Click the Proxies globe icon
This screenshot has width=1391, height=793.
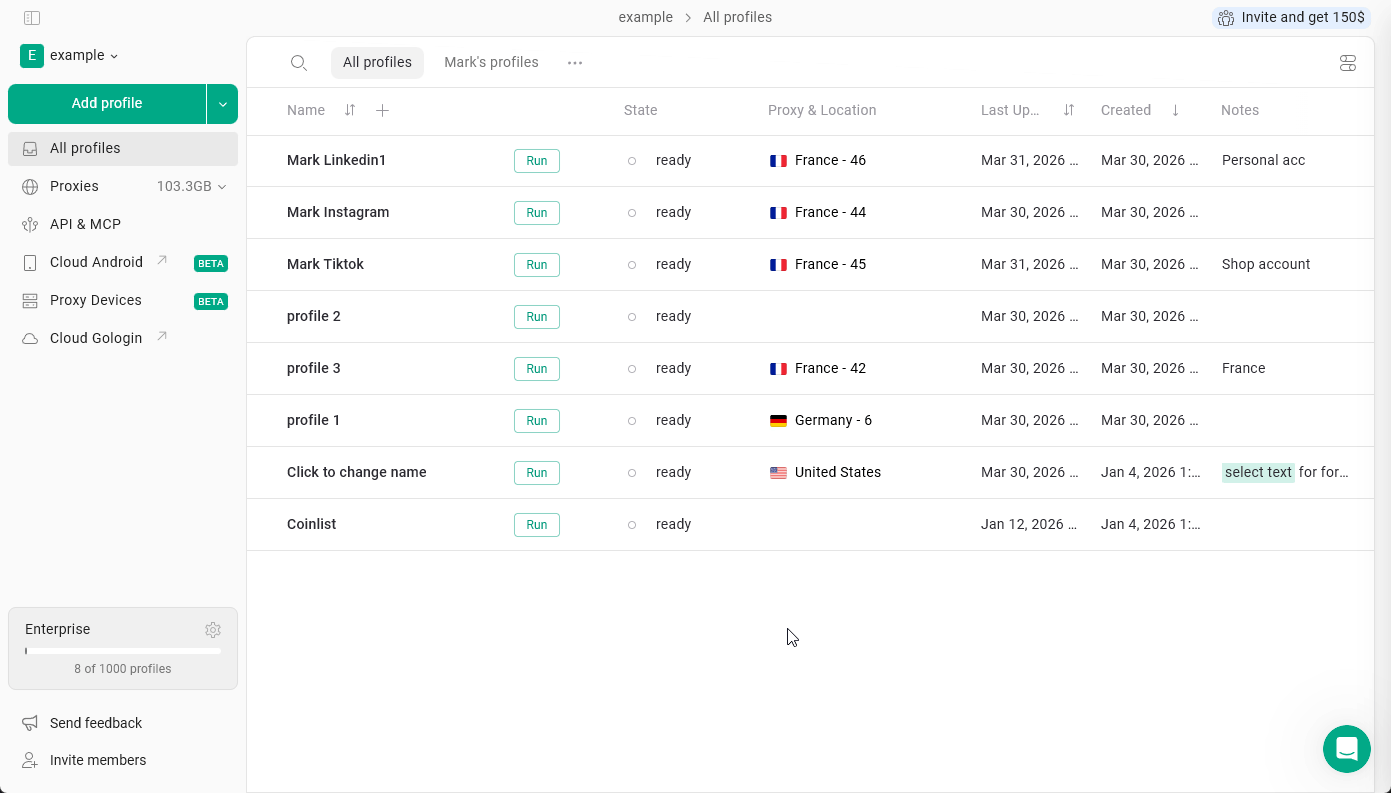30,187
